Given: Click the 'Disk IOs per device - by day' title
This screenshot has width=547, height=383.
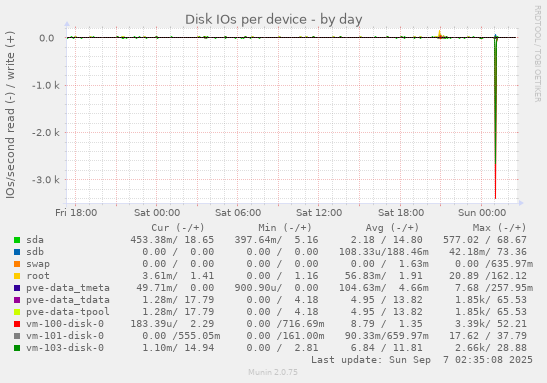Looking at the screenshot, I should tap(274, 20).
